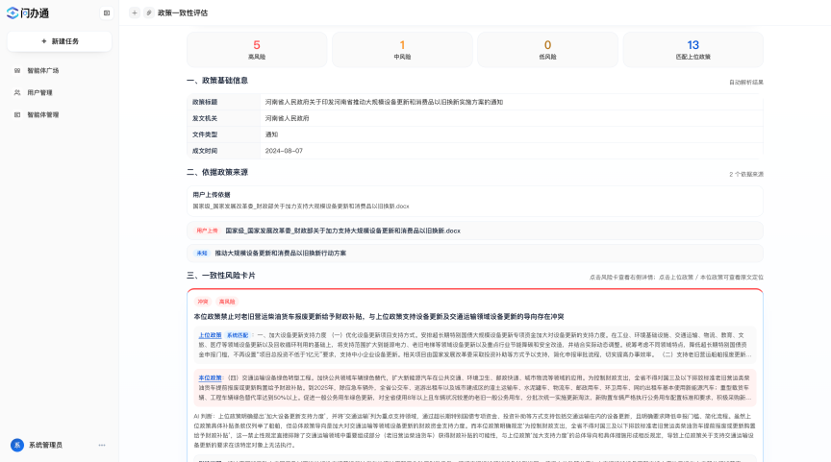Viewport: 831px width, 462px height.
Task: Open 智能体广场 in the sidebar
Action: tap(43, 70)
